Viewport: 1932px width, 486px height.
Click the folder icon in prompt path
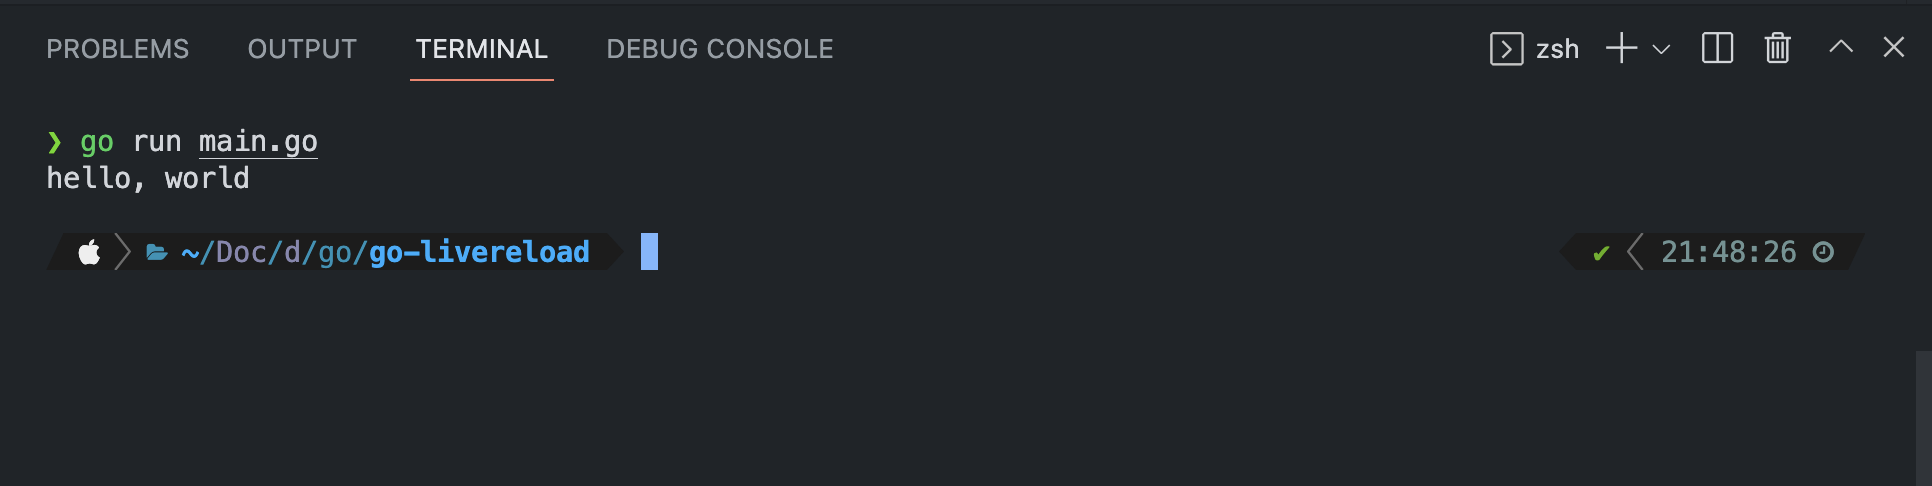coord(157,252)
